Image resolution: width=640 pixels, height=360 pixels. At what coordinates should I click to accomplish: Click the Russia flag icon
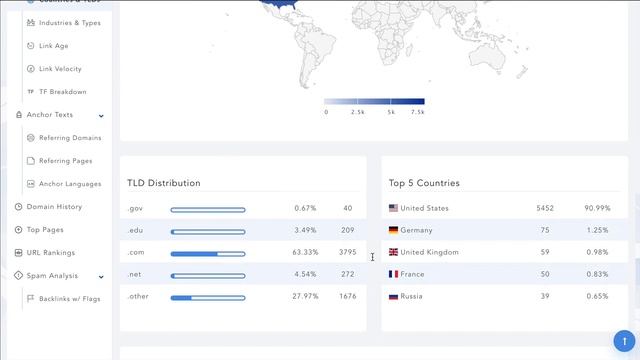click(393, 296)
